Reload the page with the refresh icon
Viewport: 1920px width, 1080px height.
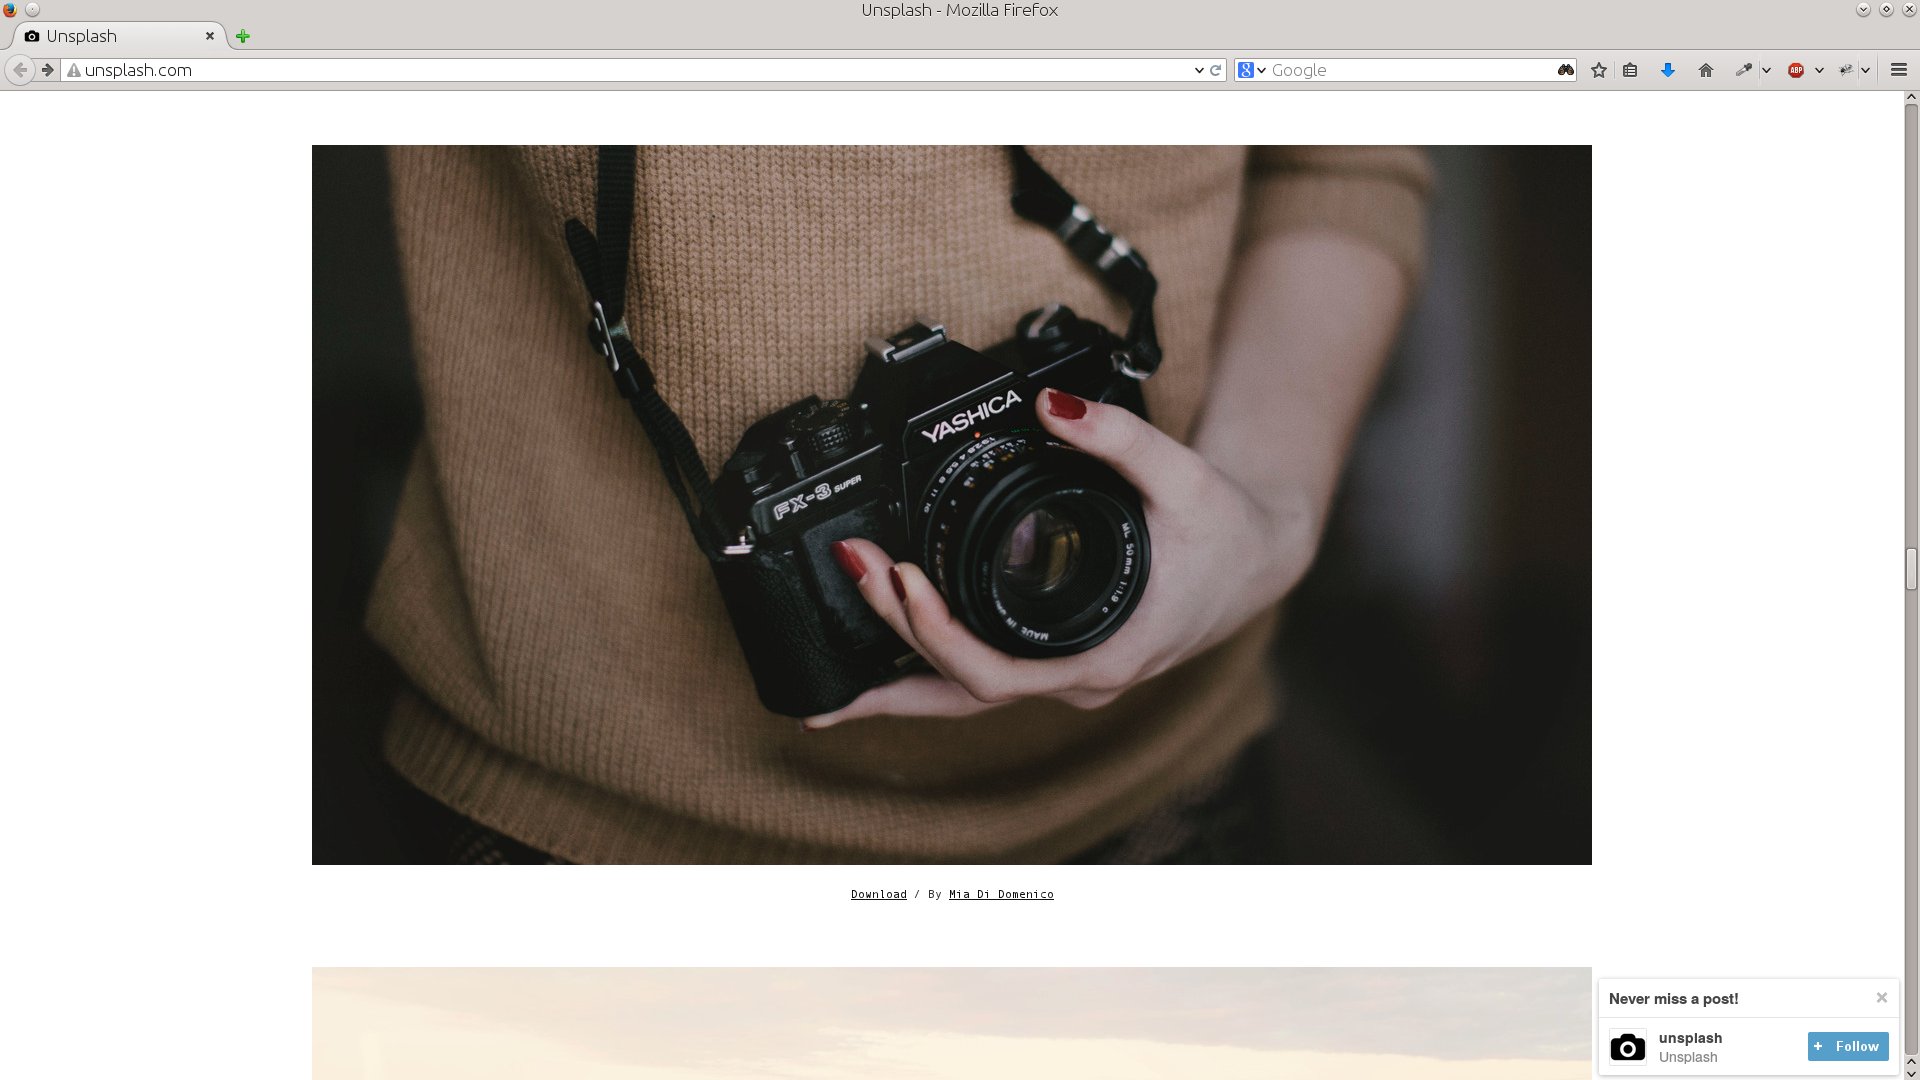tap(1216, 70)
